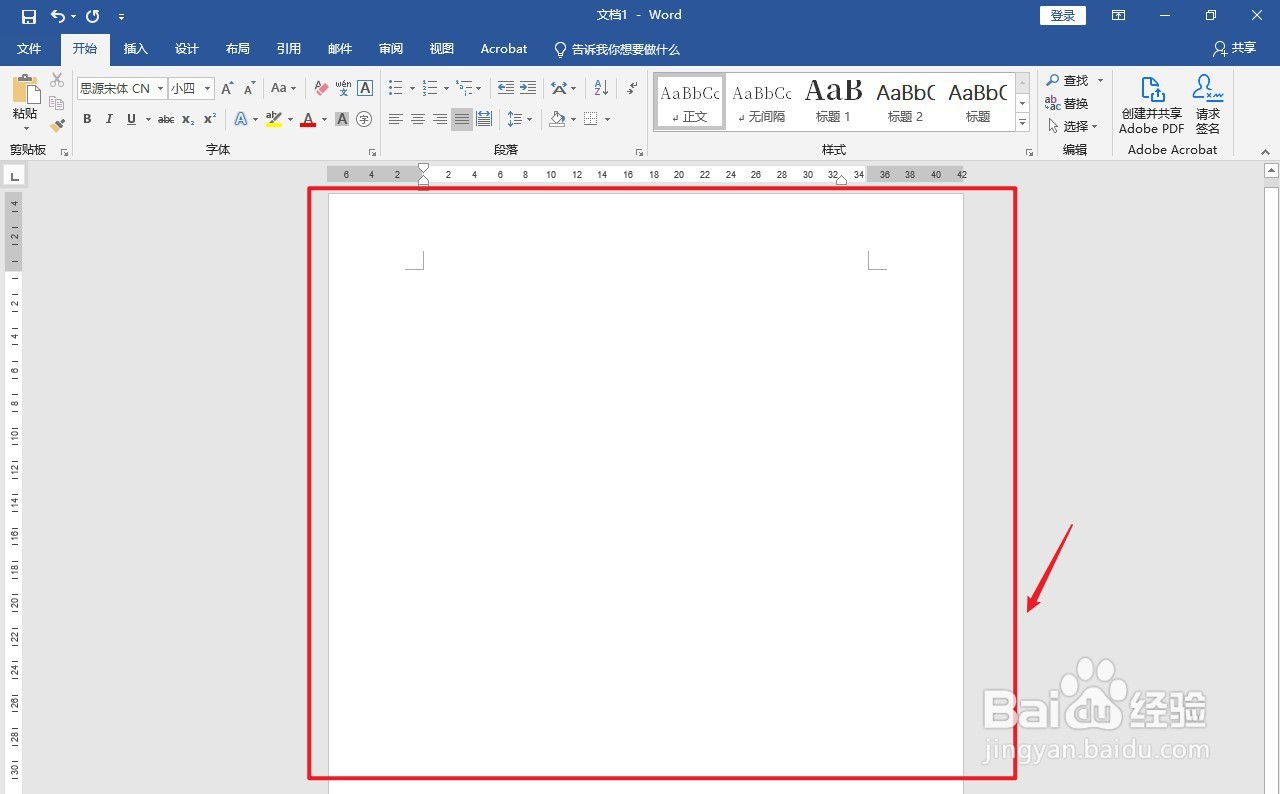Screen dimensions: 1280x794
Task: Click the Decrease Font Size icon
Action: point(250,88)
